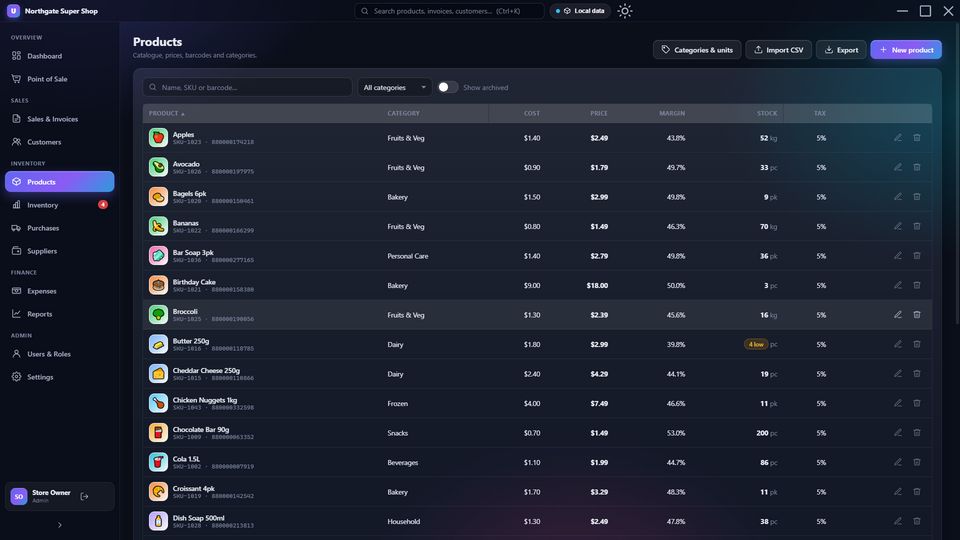Image resolution: width=960 pixels, height=540 pixels.
Task: Edit the Dish Soap 500ml product
Action: (x=898, y=521)
